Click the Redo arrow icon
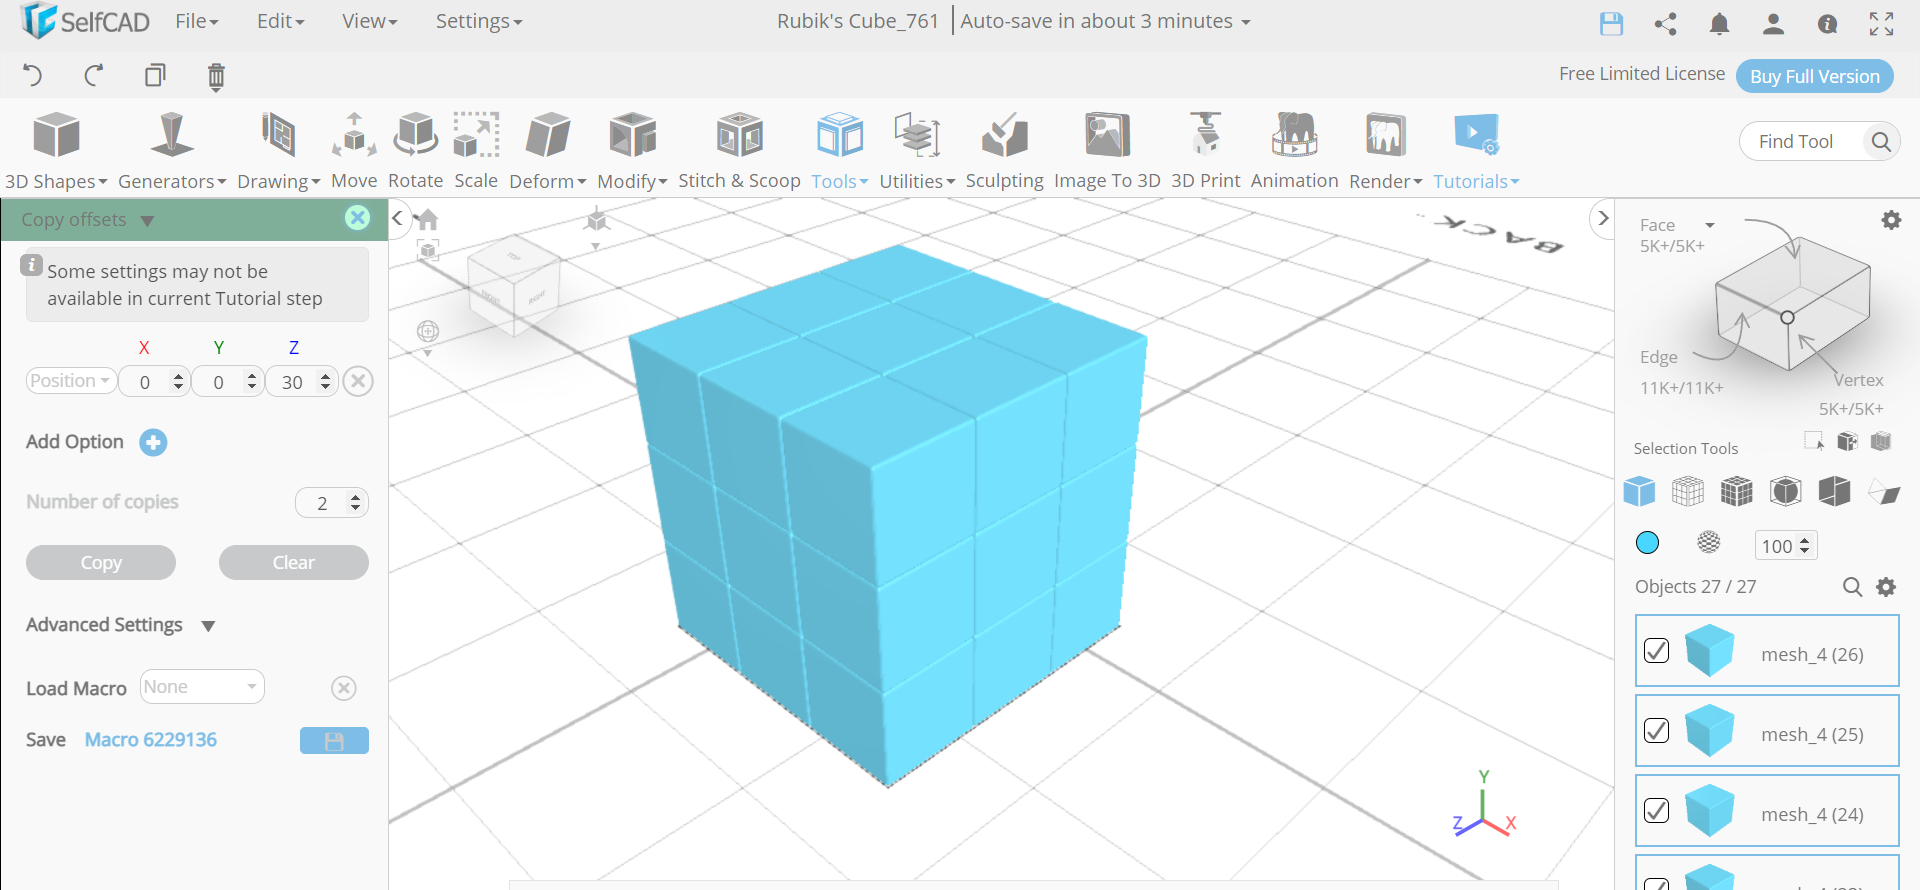This screenshot has height=890, width=1920. [x=94, y=75]
